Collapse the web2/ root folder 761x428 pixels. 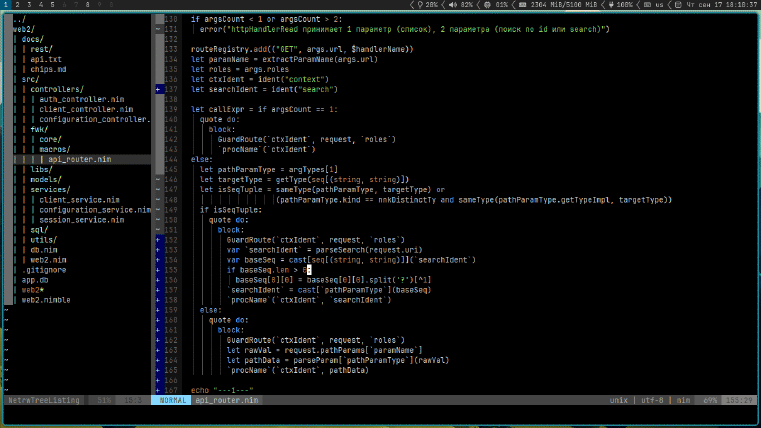click(x=24, y=29)
